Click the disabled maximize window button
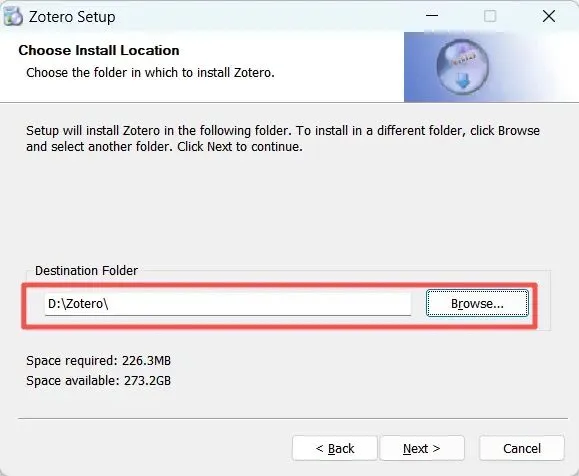579x476 pixels. (x=490, y=16)
